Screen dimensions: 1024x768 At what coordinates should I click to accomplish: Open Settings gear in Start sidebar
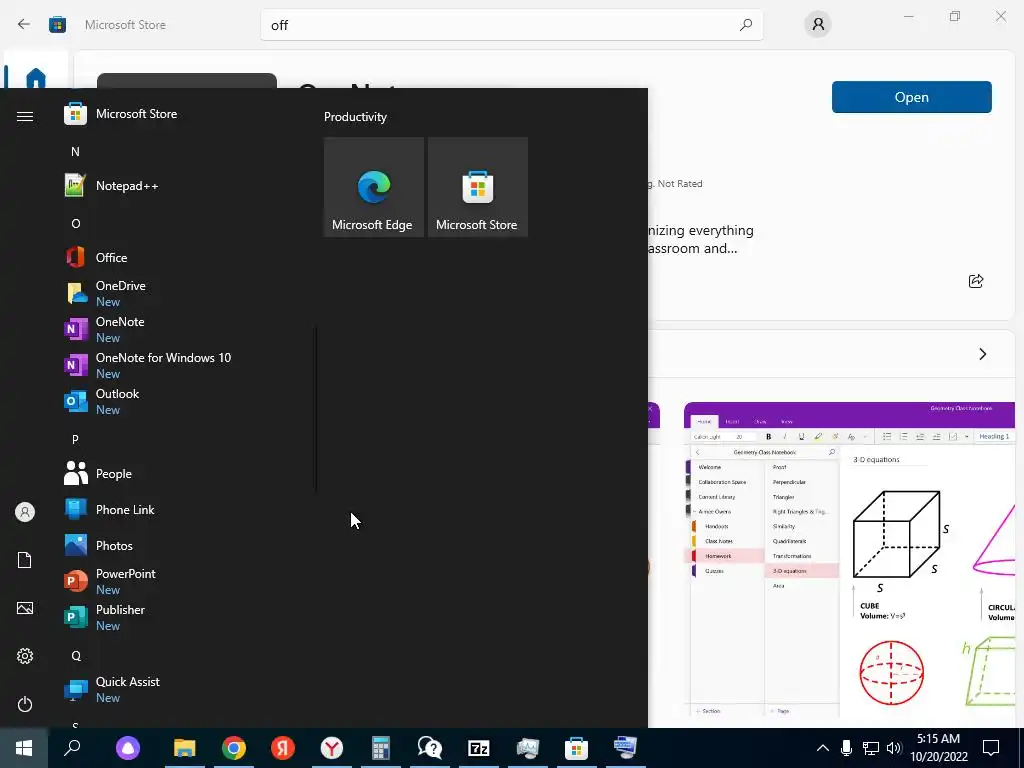click(25, 656)
